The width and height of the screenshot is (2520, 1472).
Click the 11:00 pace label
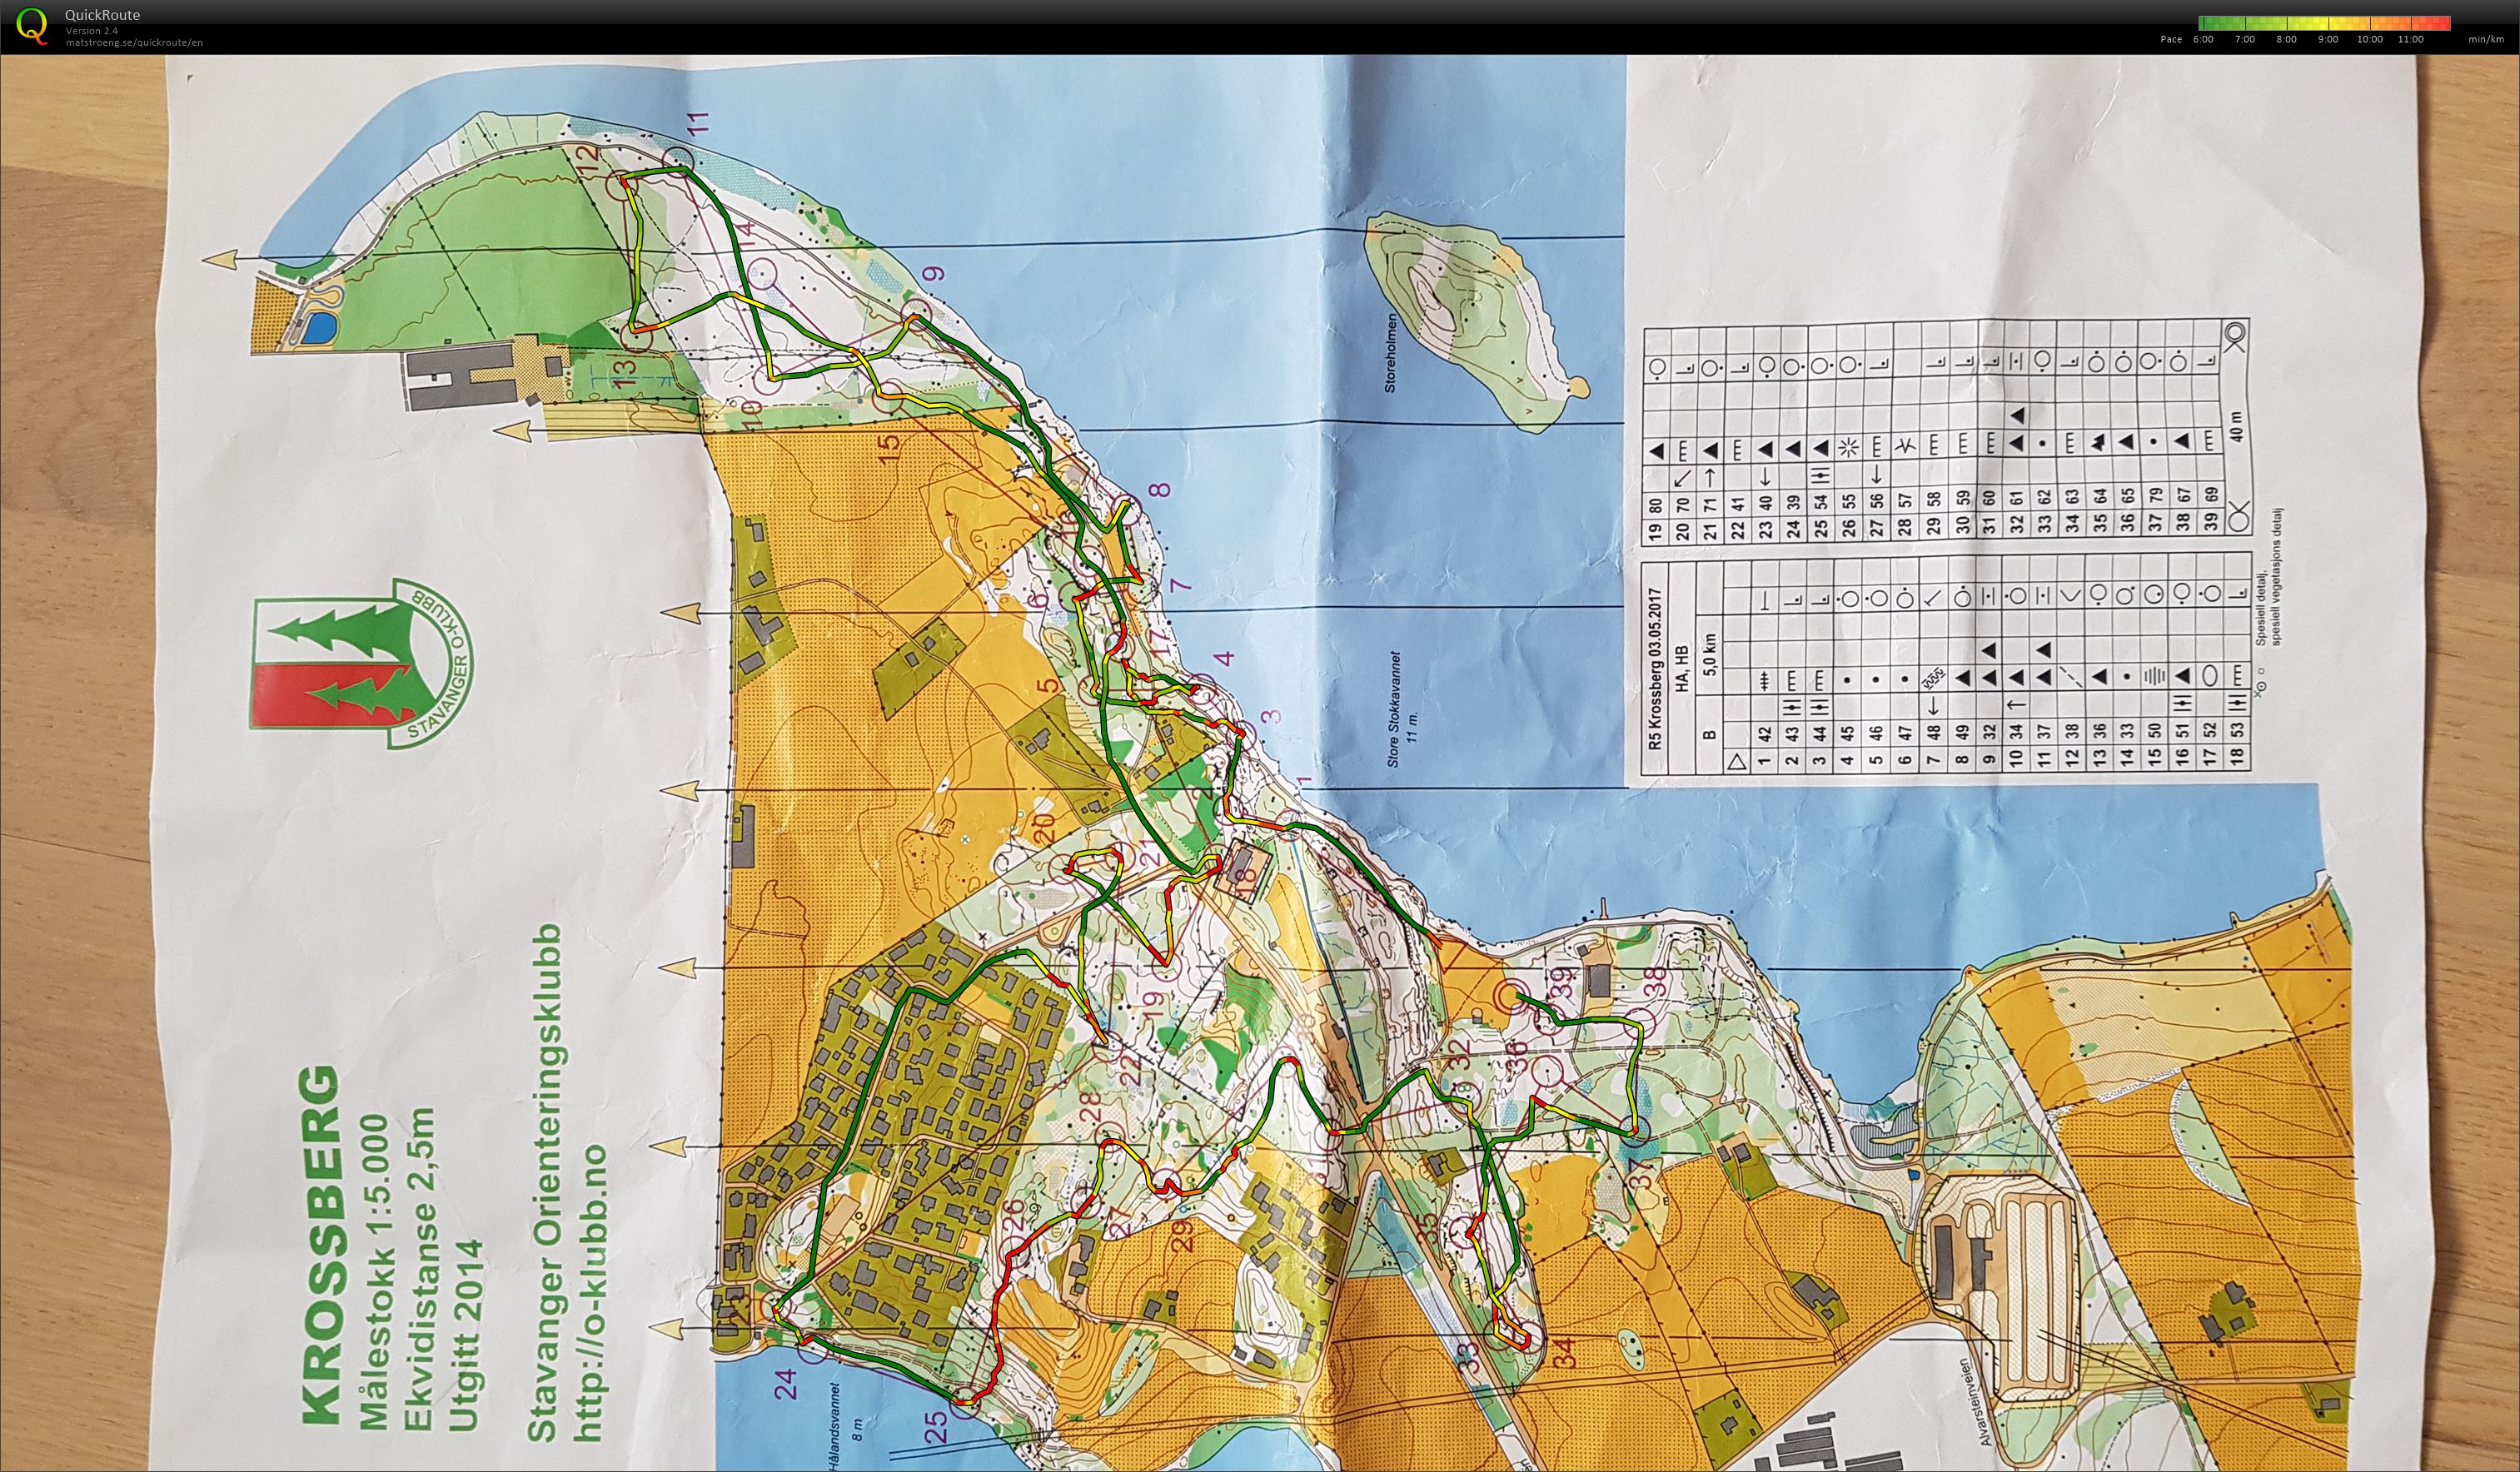pyautogui.click(x=2410, y=40)
